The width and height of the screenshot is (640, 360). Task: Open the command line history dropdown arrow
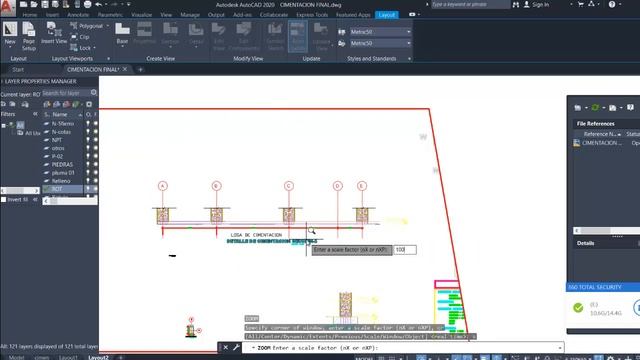pos(560,348)
